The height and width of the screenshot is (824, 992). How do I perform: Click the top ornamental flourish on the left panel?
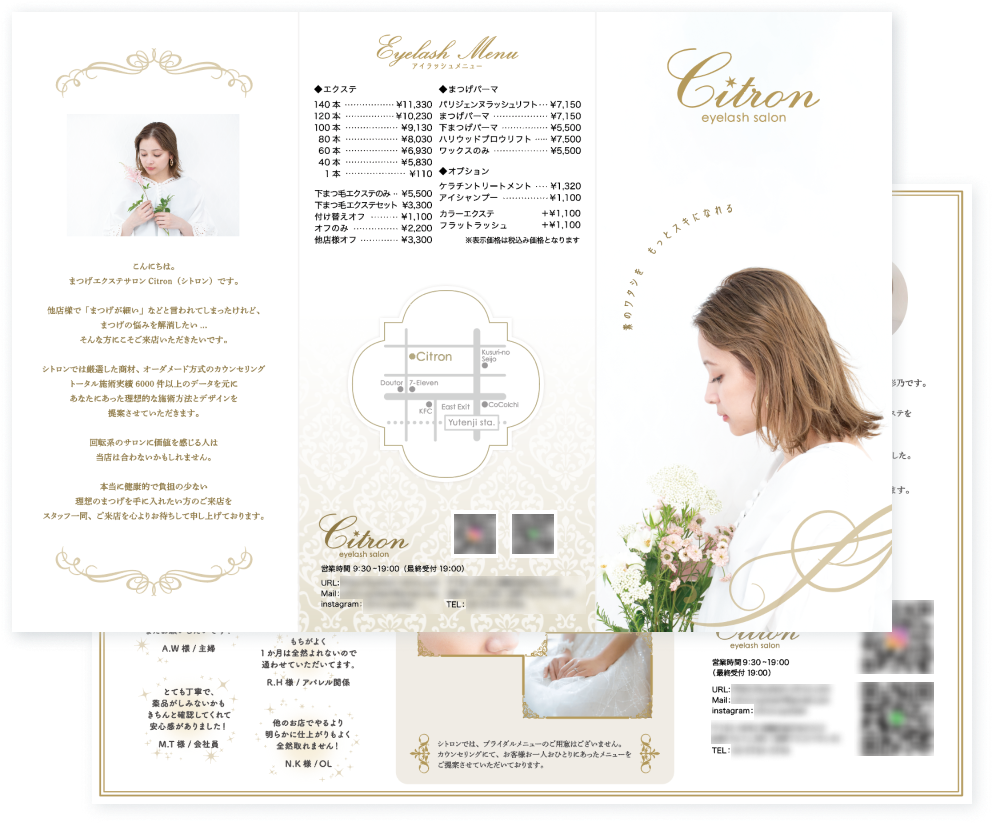pos(153,76)
